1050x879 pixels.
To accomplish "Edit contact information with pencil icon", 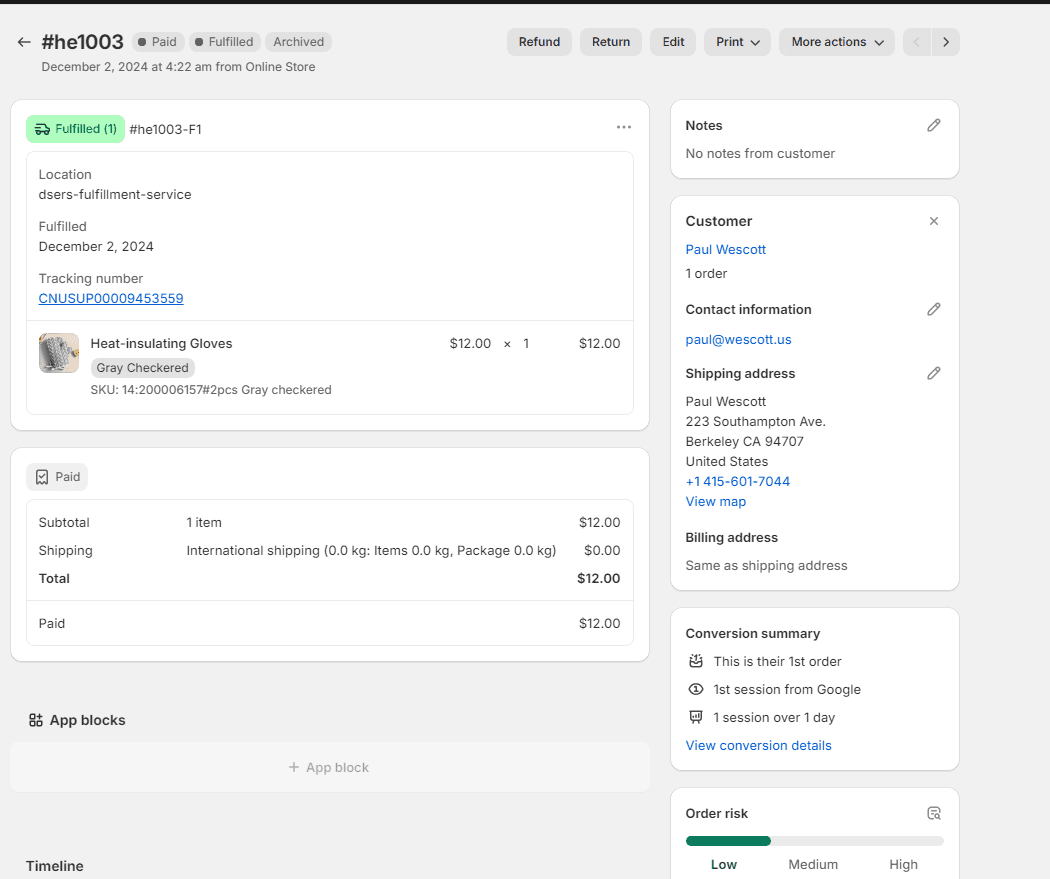I will tap(933, 309).
